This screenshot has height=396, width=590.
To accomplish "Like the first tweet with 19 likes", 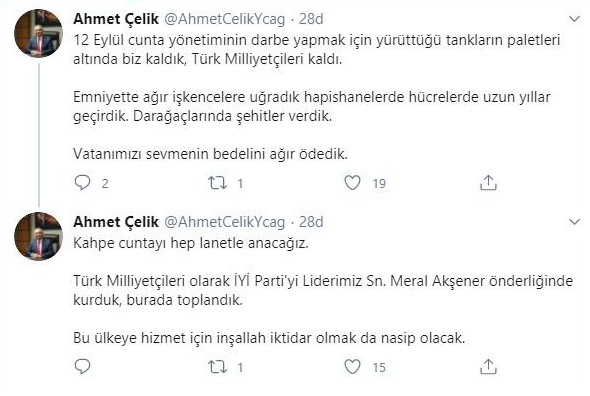I will point(353,183).
